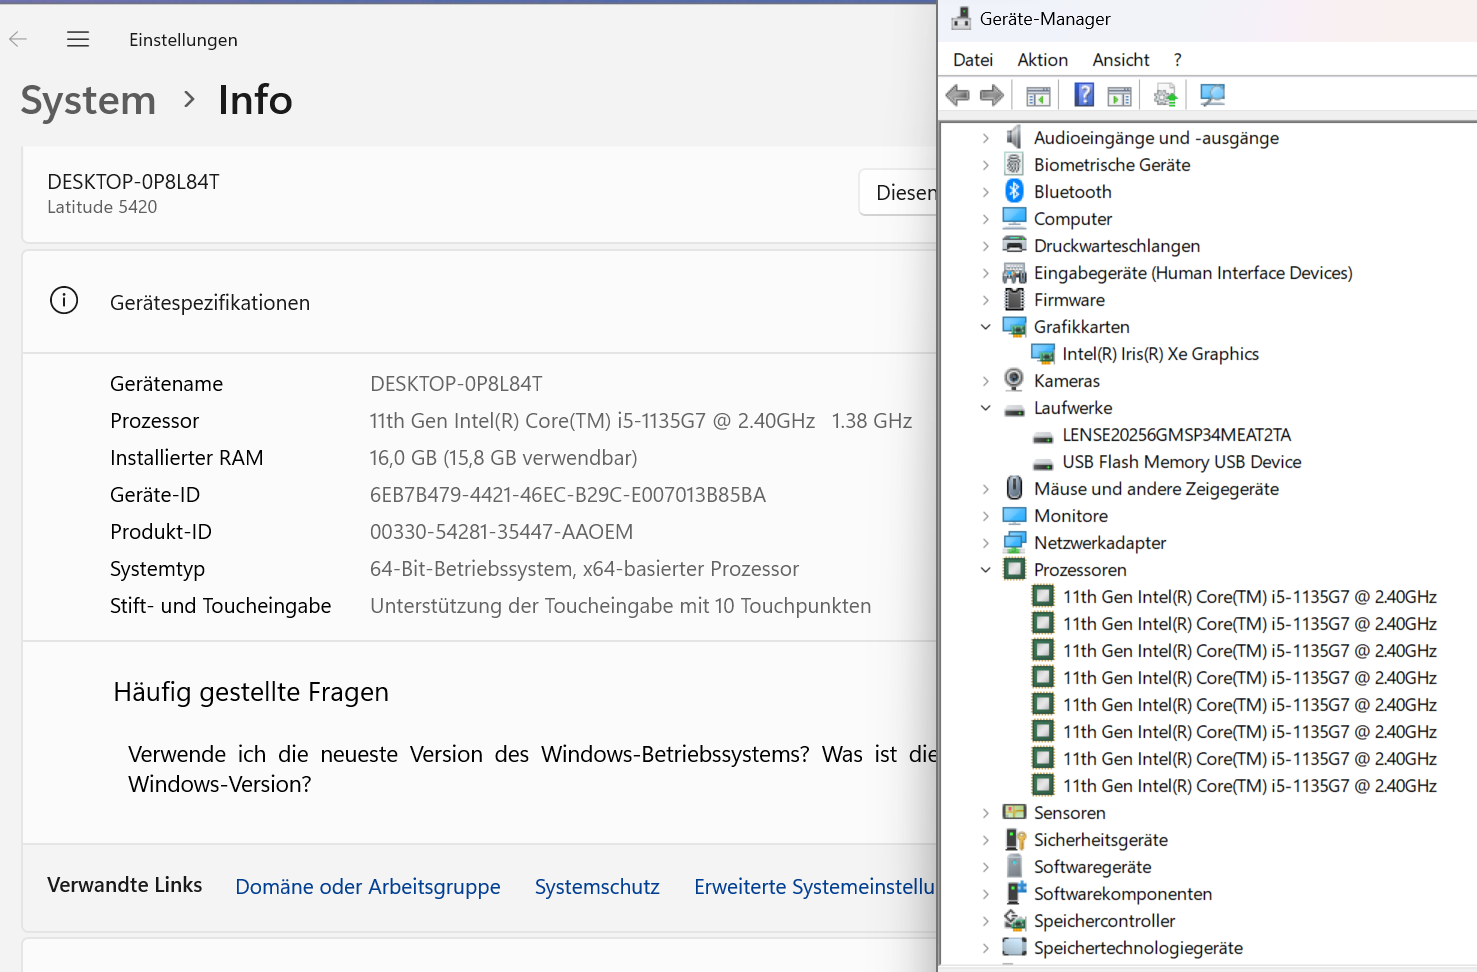Click the Diesen PC rename button
The height and width of the screenshot is (972, 1477).
click(898, 192)
